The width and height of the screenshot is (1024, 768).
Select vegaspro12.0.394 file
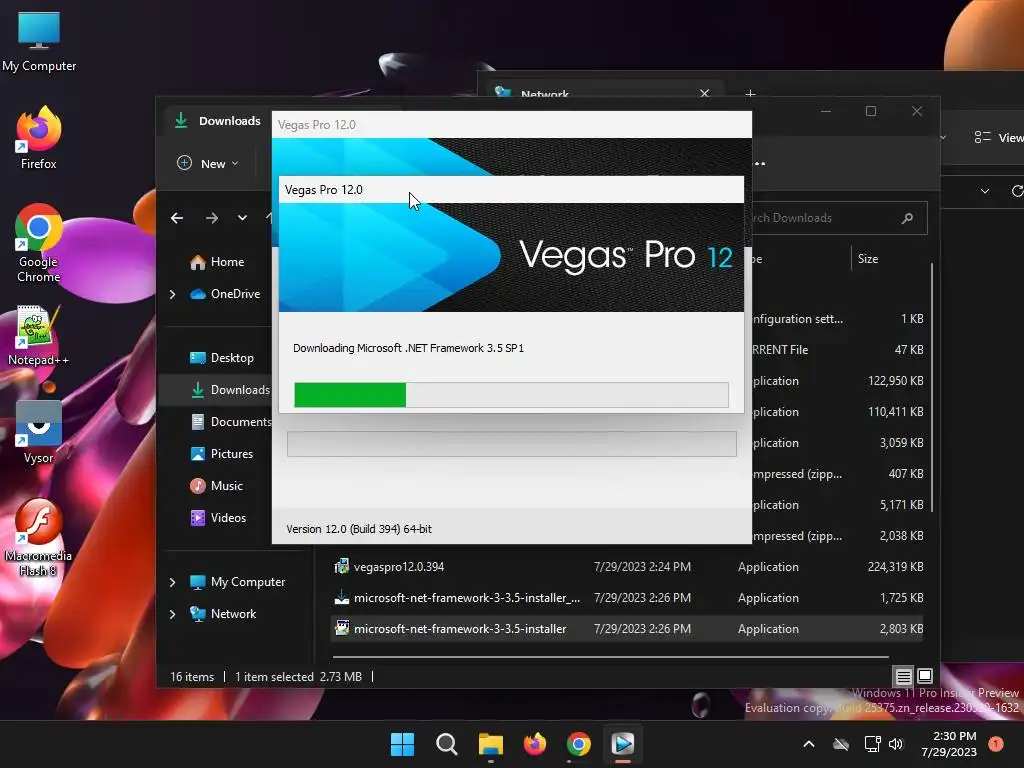[399, 567]
